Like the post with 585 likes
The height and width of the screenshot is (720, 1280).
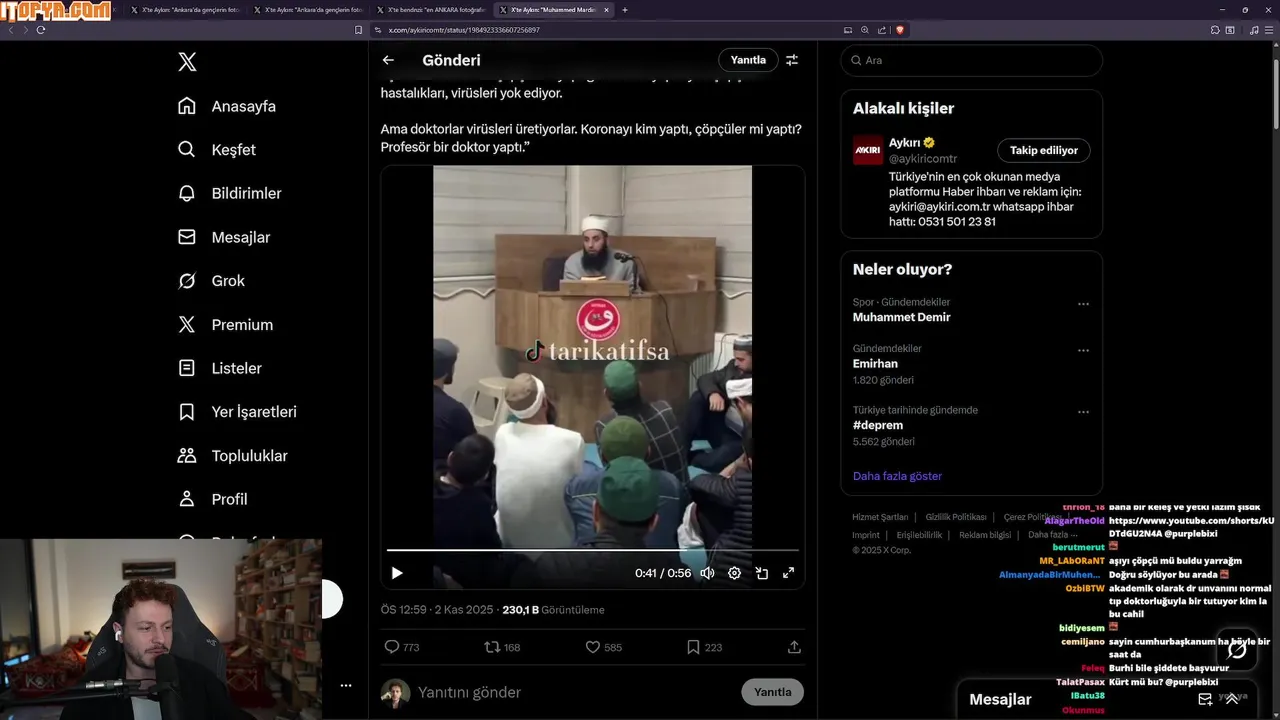click(603, 647)
